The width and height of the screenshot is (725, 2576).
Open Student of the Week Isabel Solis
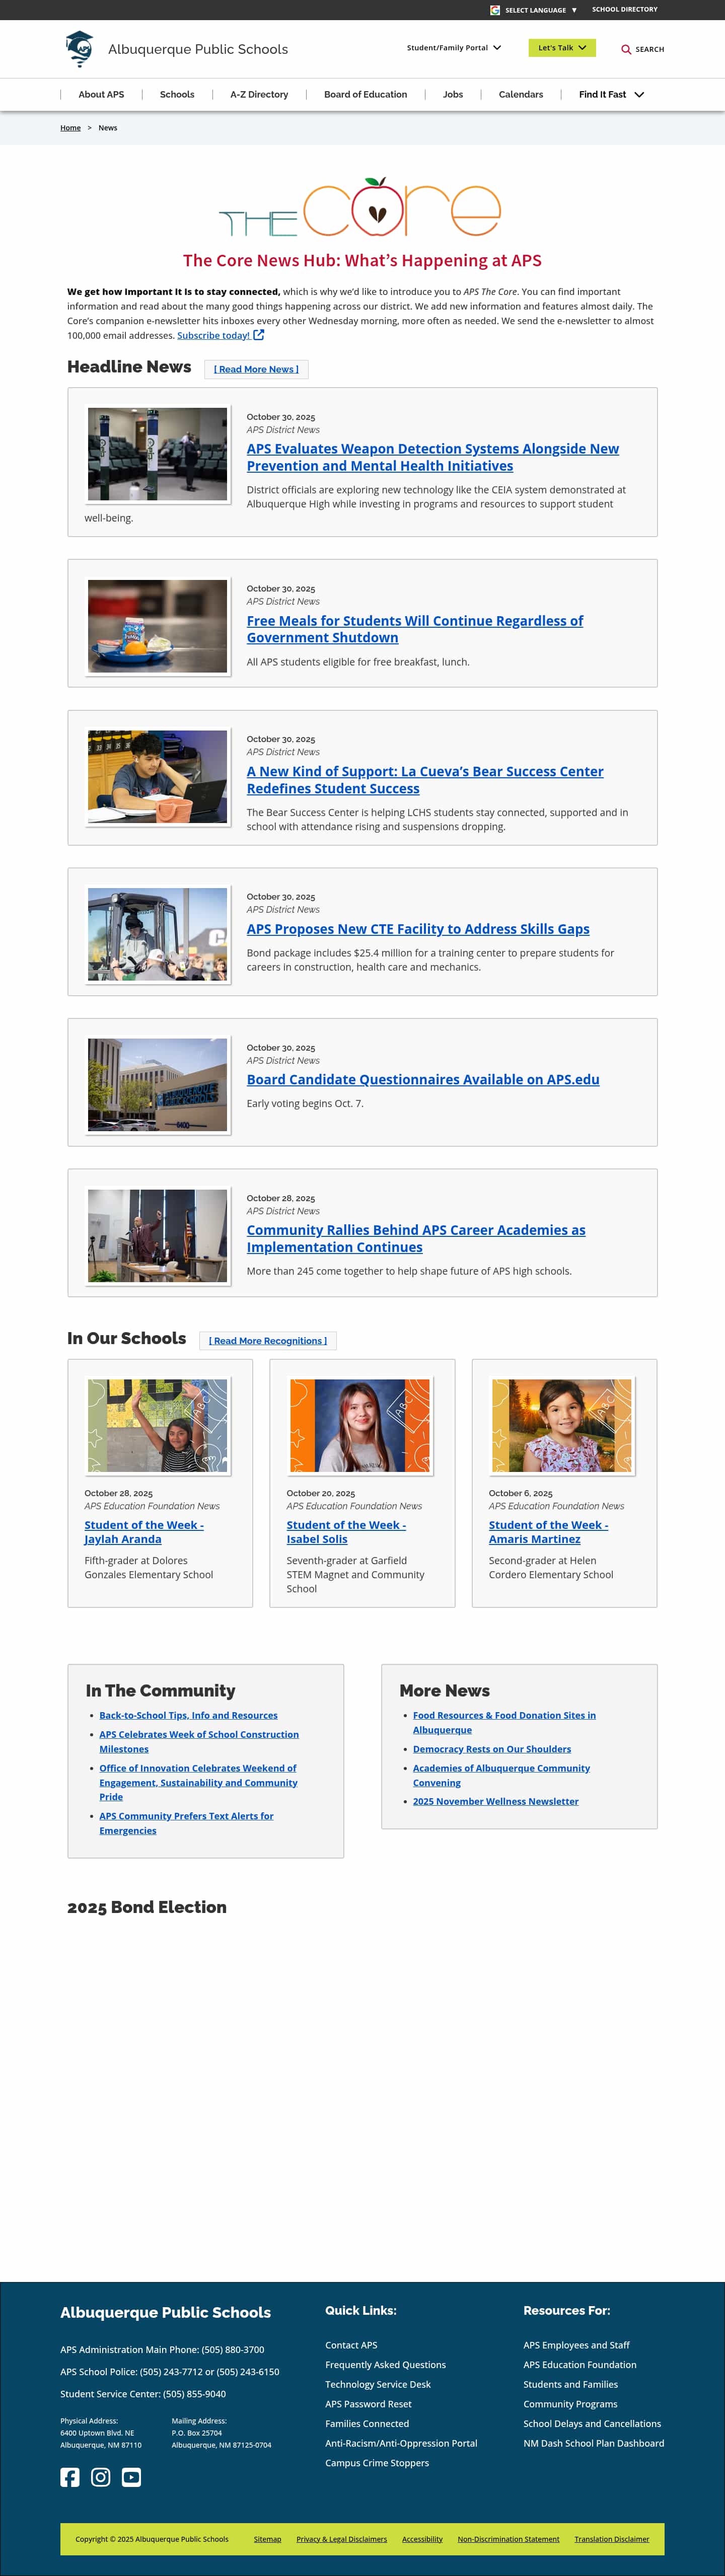click(346, 1532)
